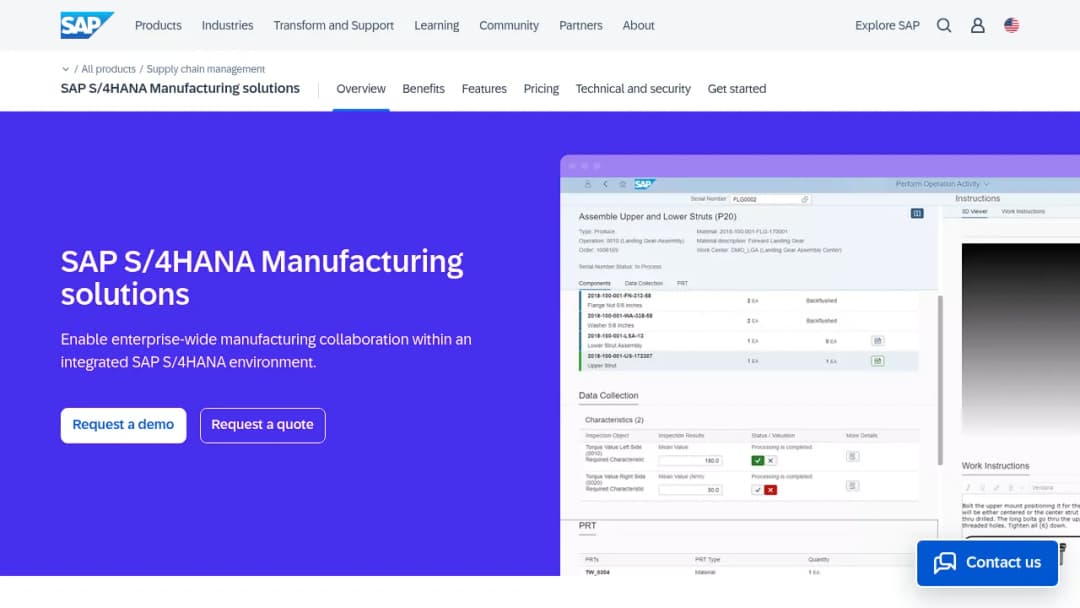
Task: Open the Contact us chat button
Action: (x=987, y=563)
